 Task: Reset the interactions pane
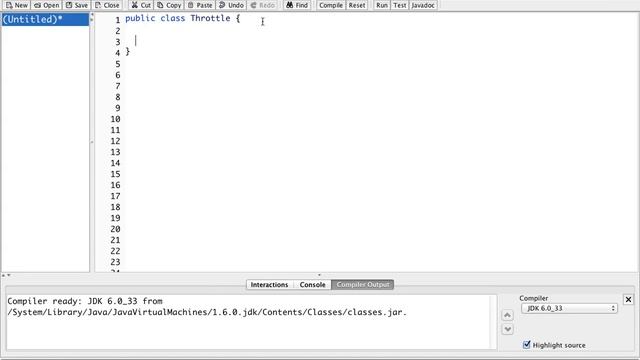357,5
